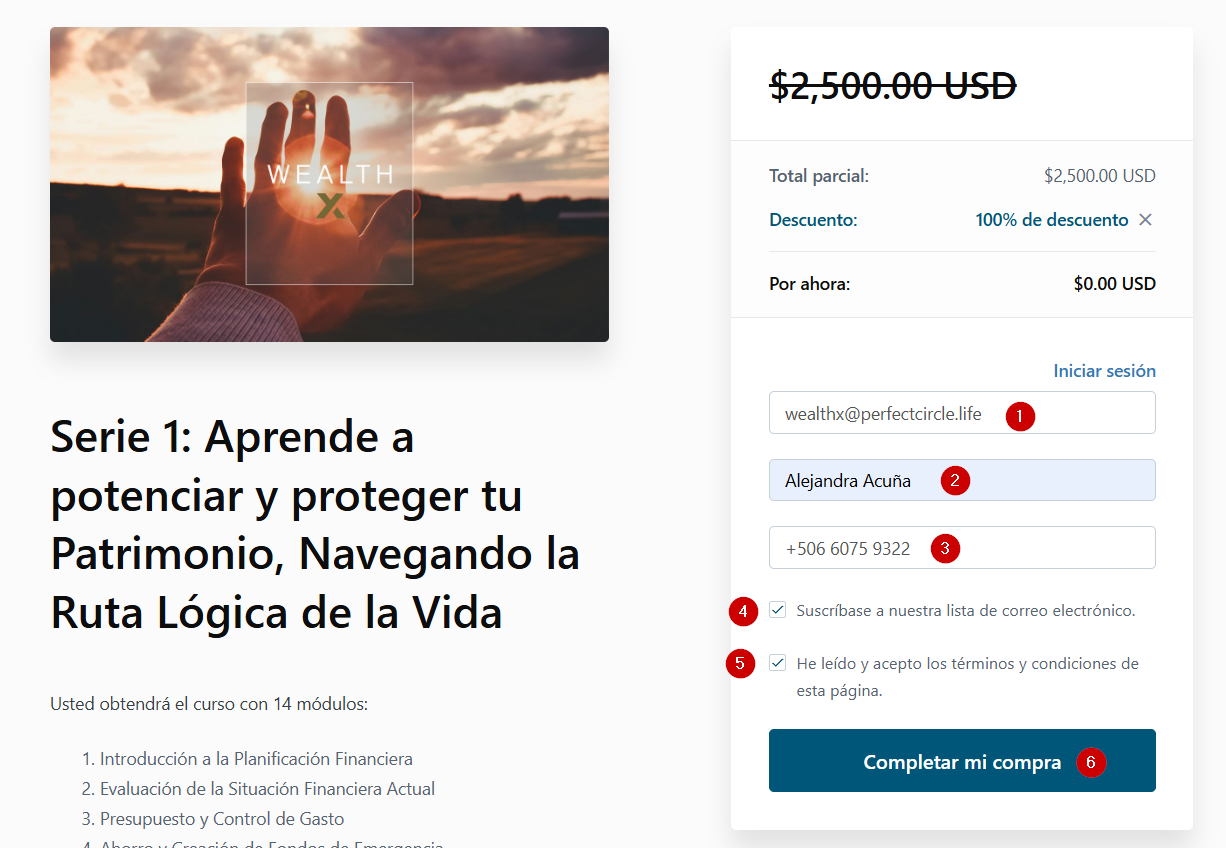Click red badge number 6 on the purchase button
The image size is (1226, 848).
1091,763
